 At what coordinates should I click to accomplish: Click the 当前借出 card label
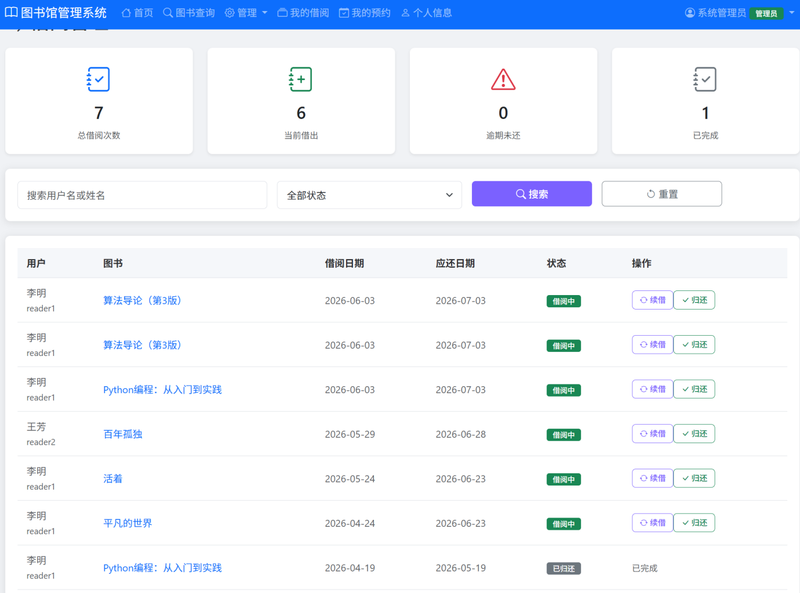(301, 135)
